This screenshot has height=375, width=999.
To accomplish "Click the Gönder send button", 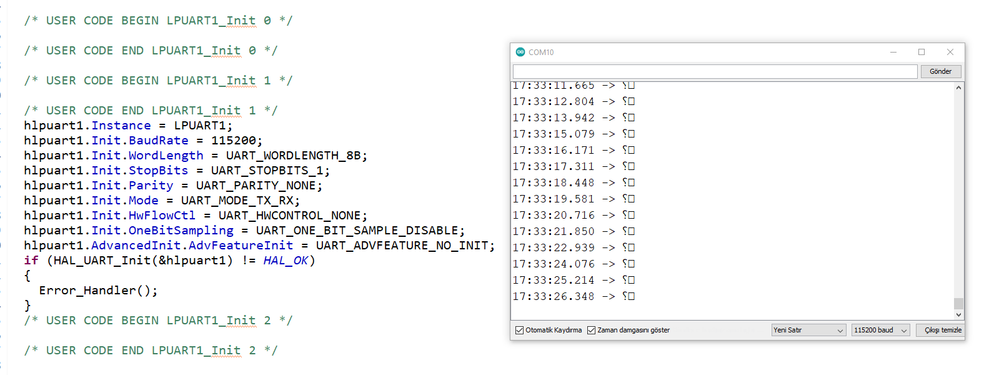I will tap(940, 71).
